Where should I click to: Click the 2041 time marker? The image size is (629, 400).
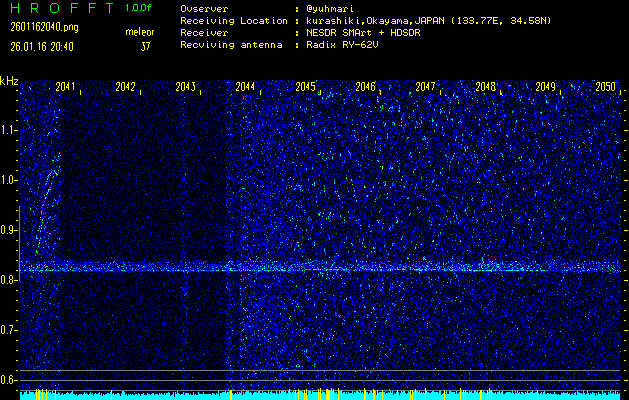pos(65,87)
